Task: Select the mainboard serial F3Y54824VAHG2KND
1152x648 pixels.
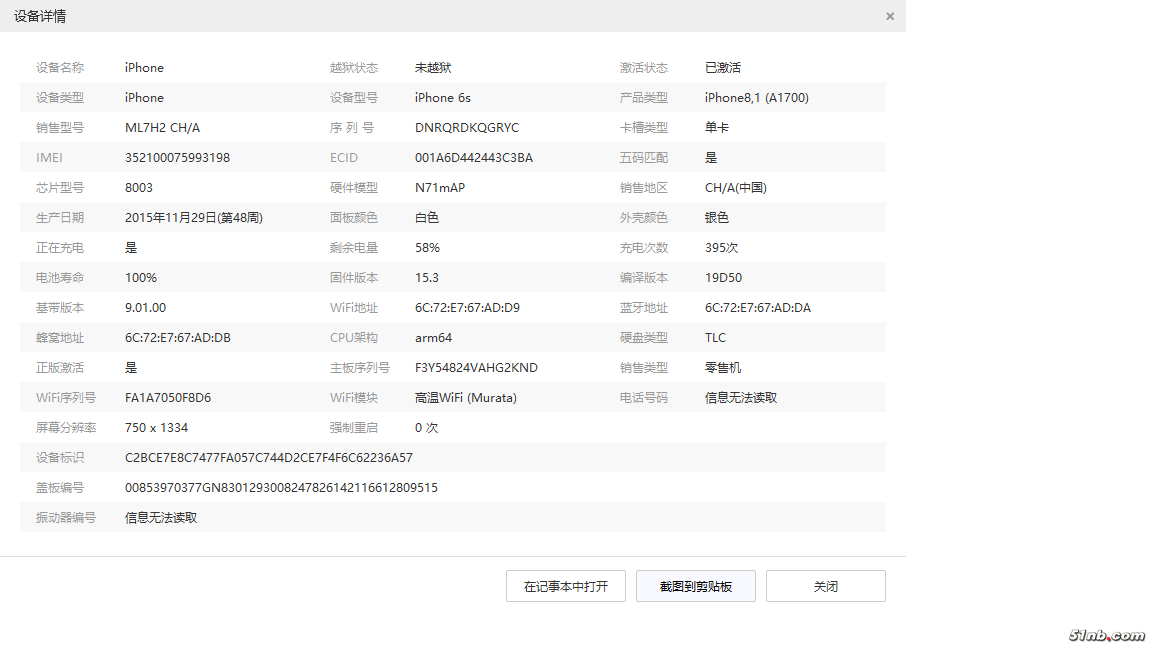Action: coord(476,368)
